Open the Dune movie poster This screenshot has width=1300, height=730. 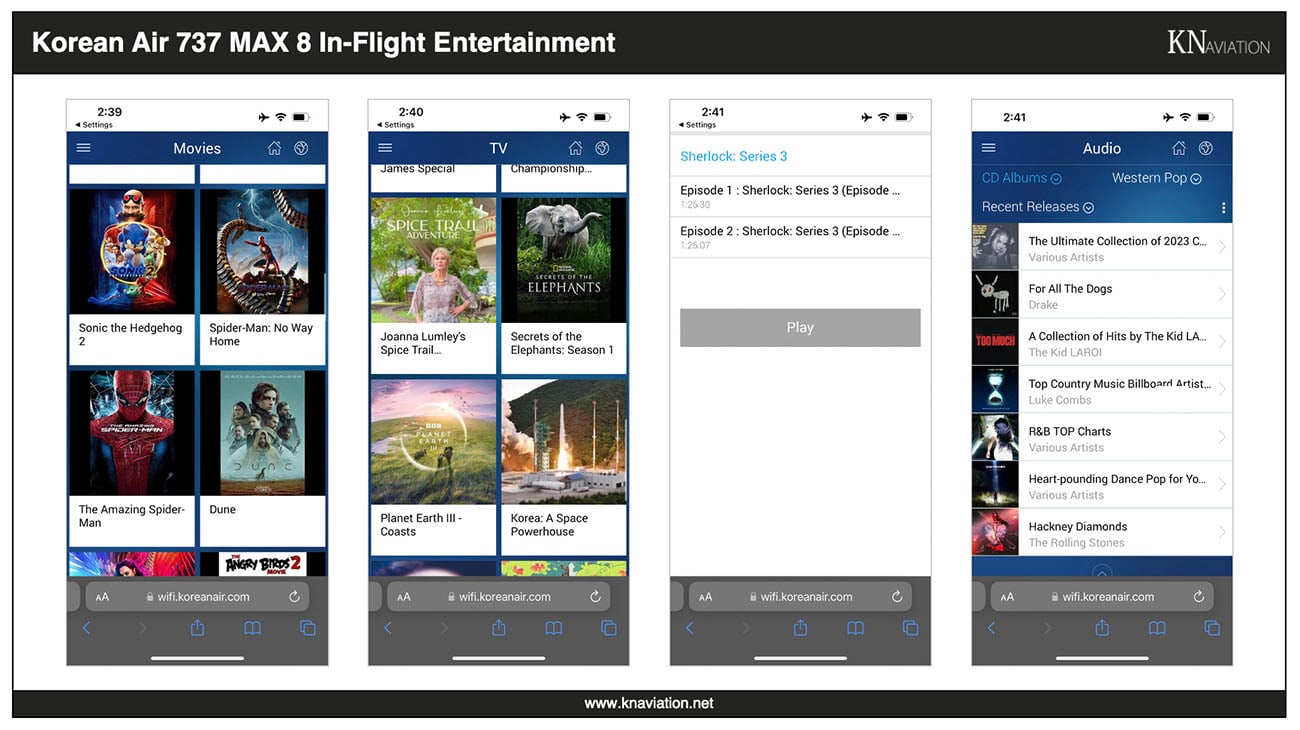(x=262, y=433)
